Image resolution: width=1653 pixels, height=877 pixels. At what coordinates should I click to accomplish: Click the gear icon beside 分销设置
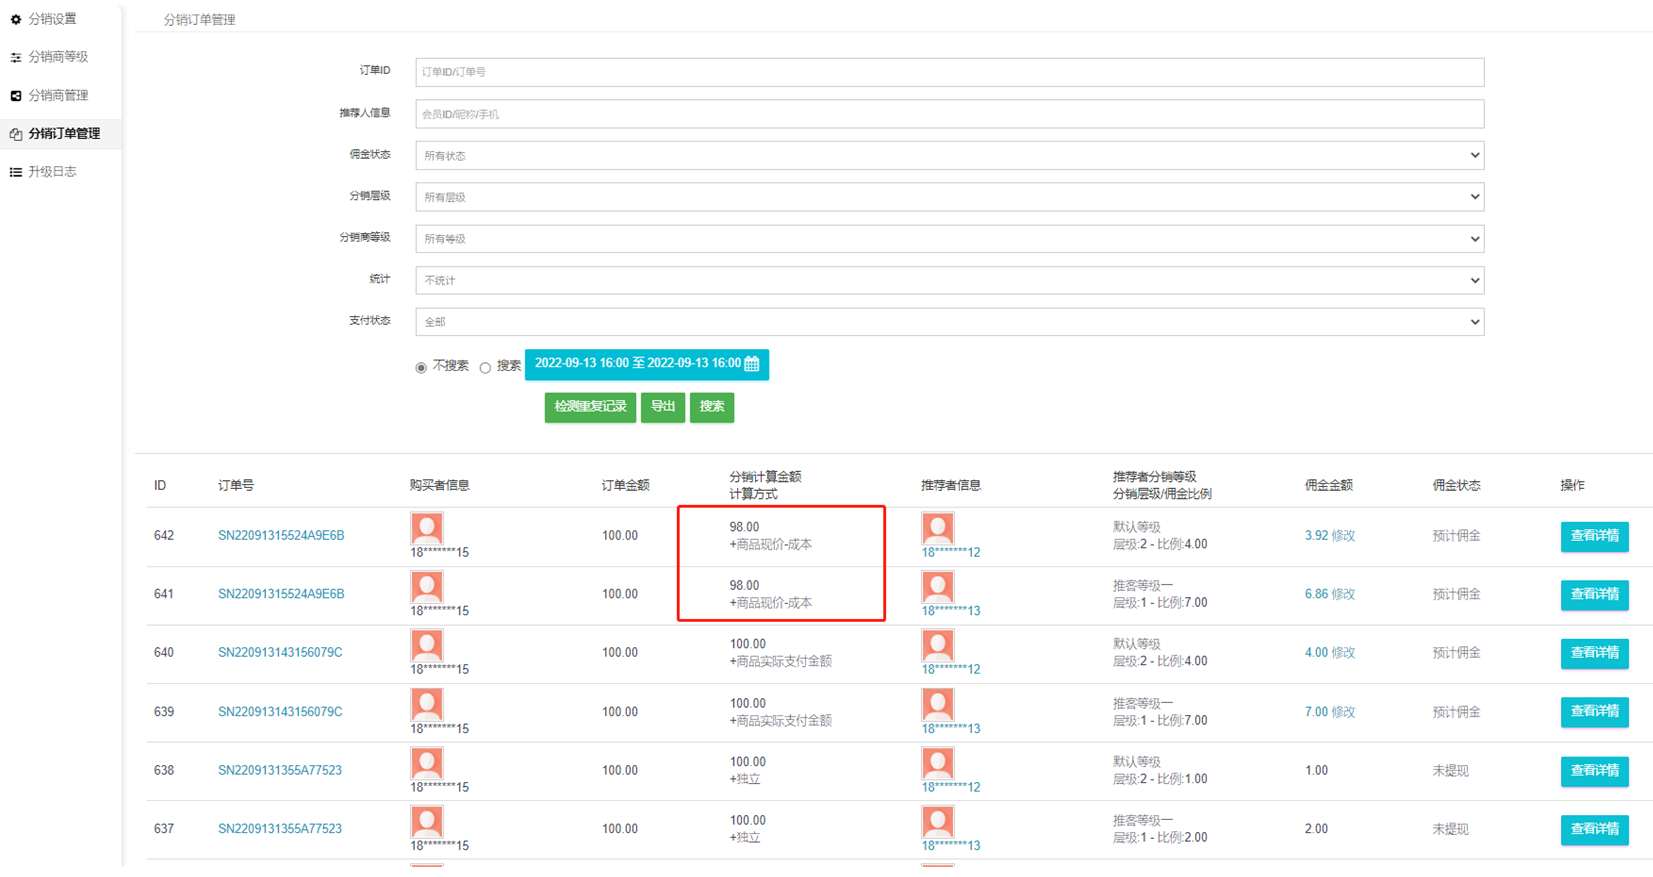coord(16,19)
